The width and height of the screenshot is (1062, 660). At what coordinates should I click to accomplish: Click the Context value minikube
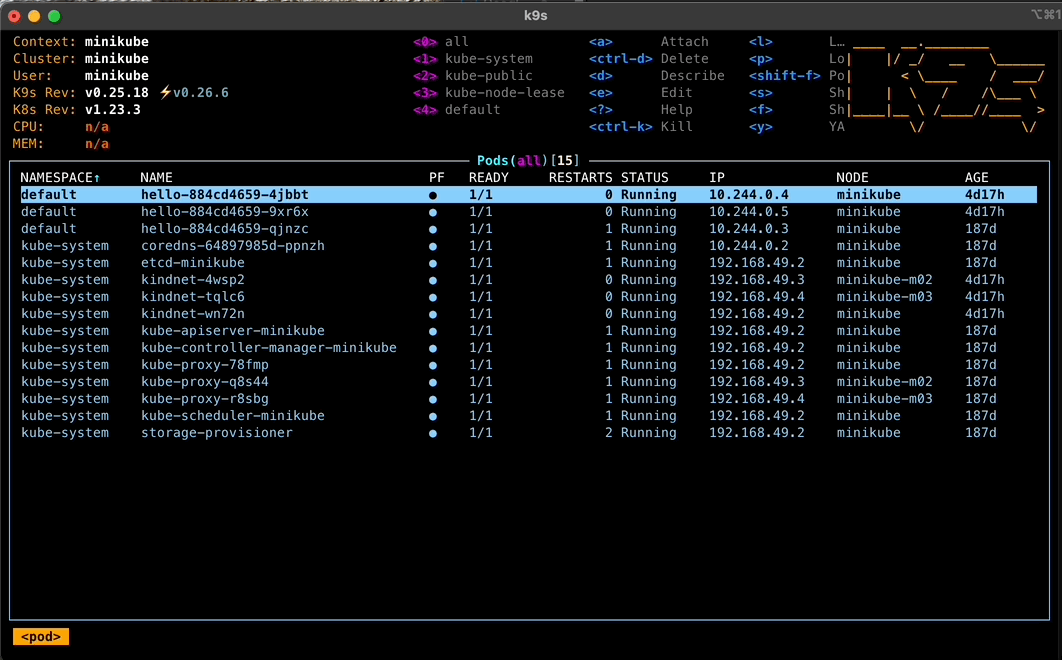click(x=116, y=41)
